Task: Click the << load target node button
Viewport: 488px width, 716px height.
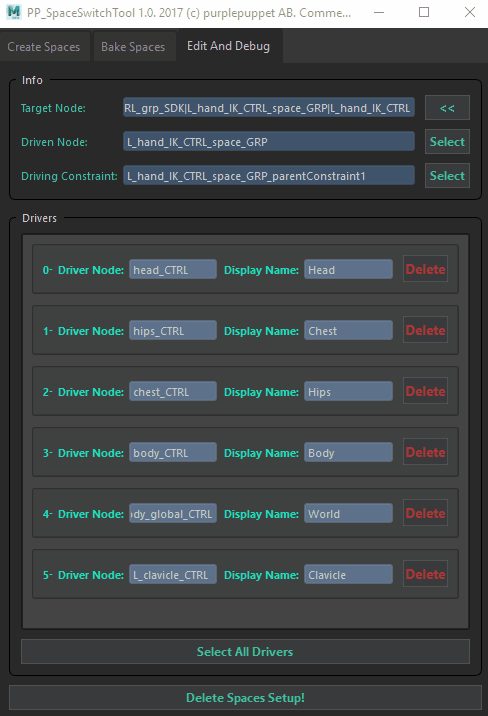Action: [x=447, y=108]
